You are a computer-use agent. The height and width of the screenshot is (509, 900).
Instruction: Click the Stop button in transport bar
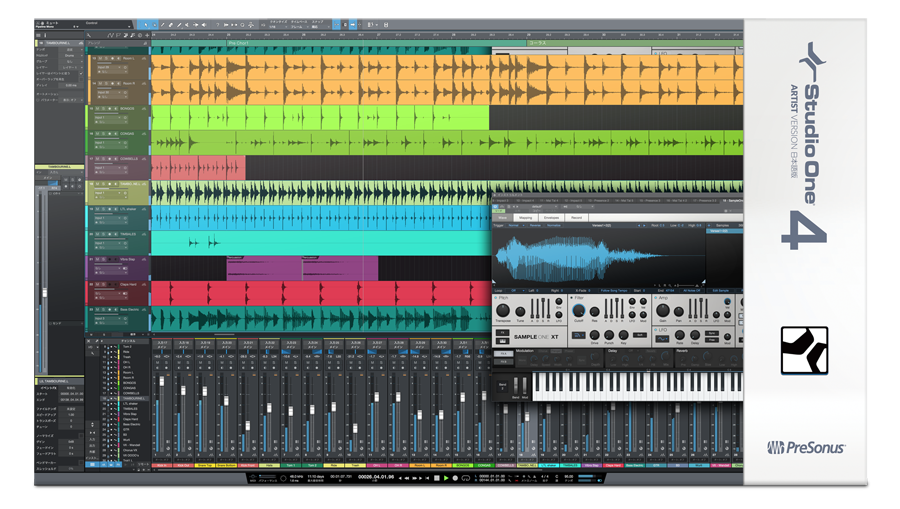click(437, 478)
